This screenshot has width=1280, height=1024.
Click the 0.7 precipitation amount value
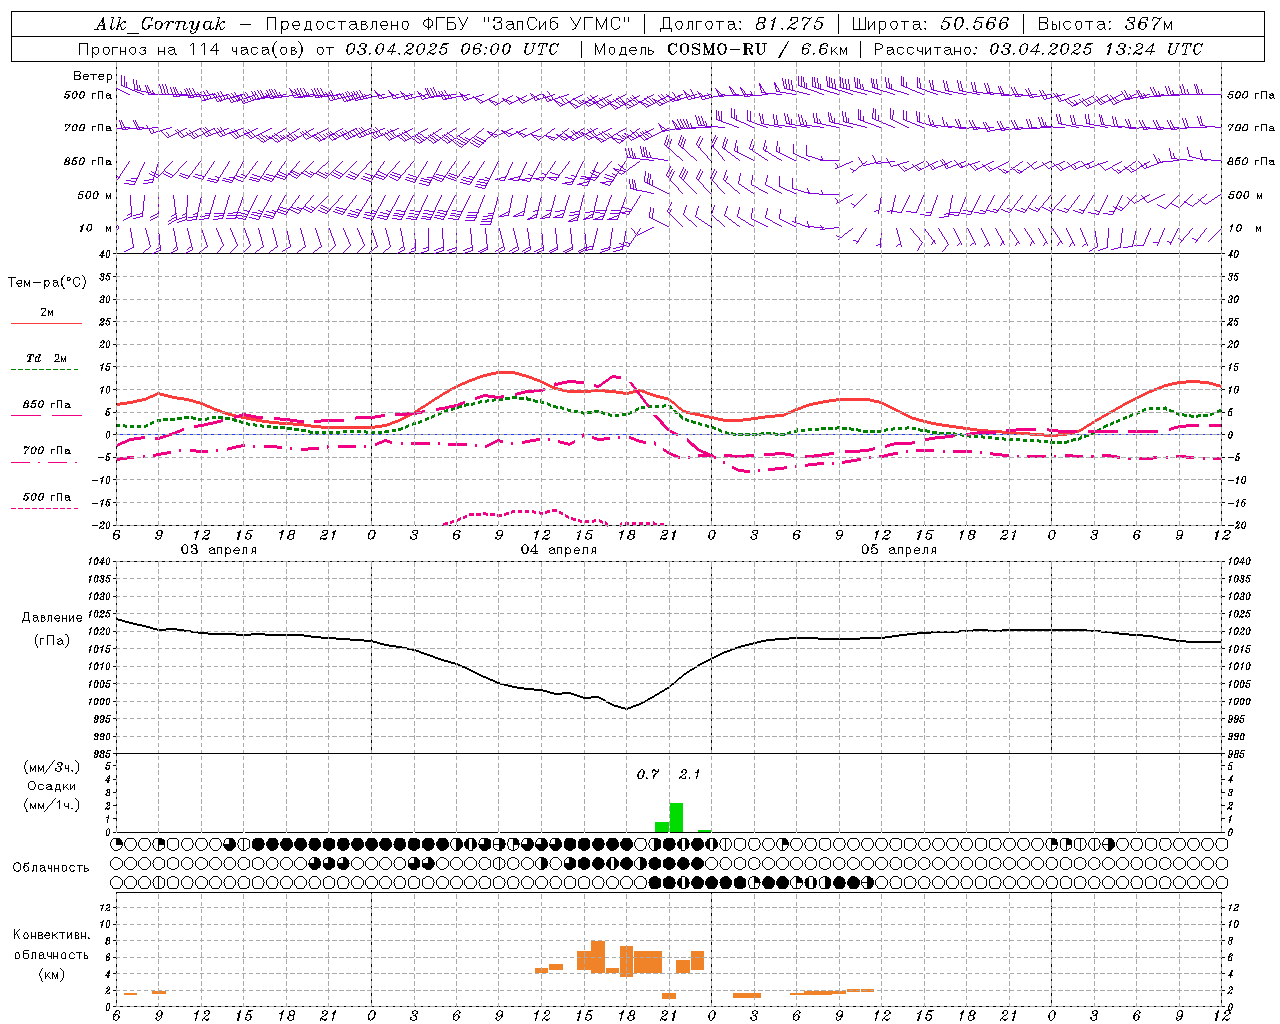(x=648, y=774)
